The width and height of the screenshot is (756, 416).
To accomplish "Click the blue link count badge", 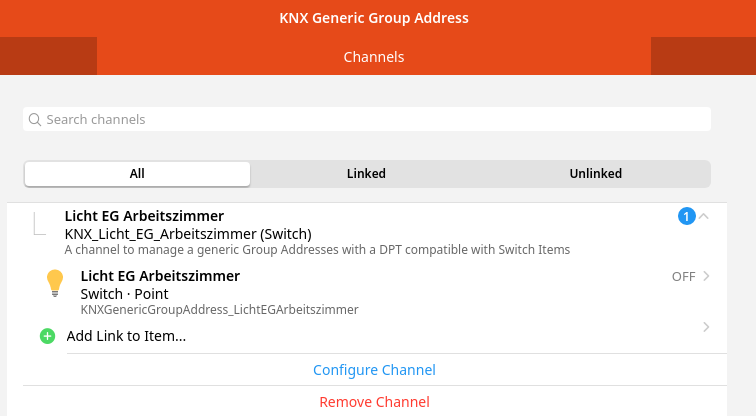I will click(686, 216).
